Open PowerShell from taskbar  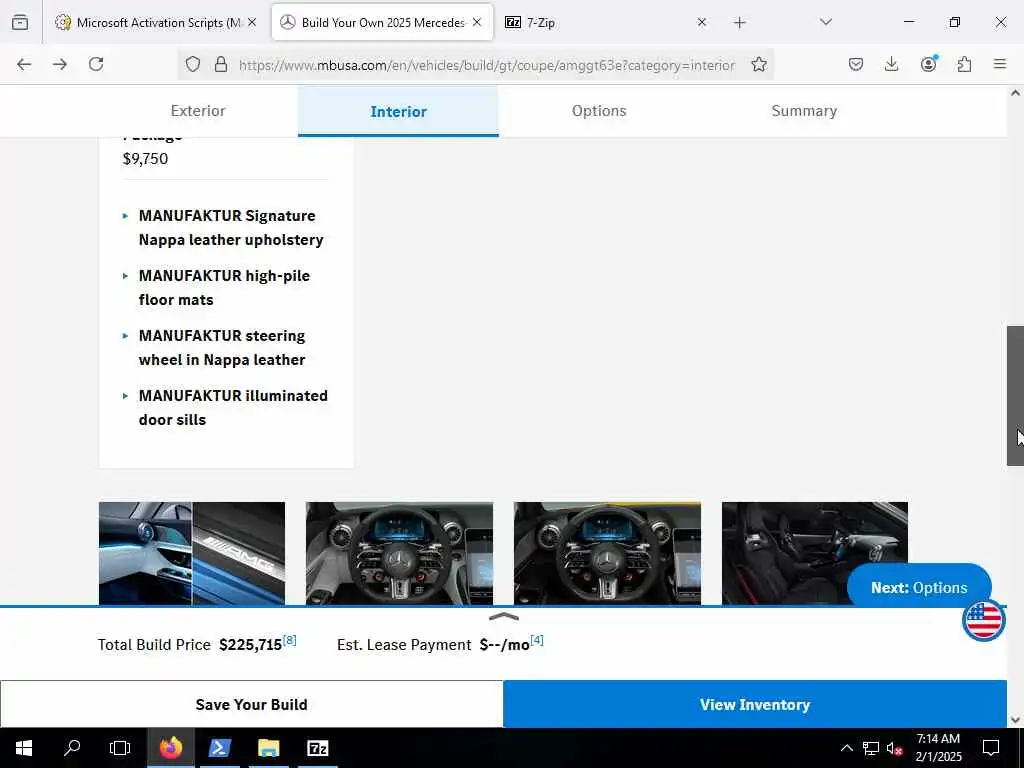pos(219,748)
